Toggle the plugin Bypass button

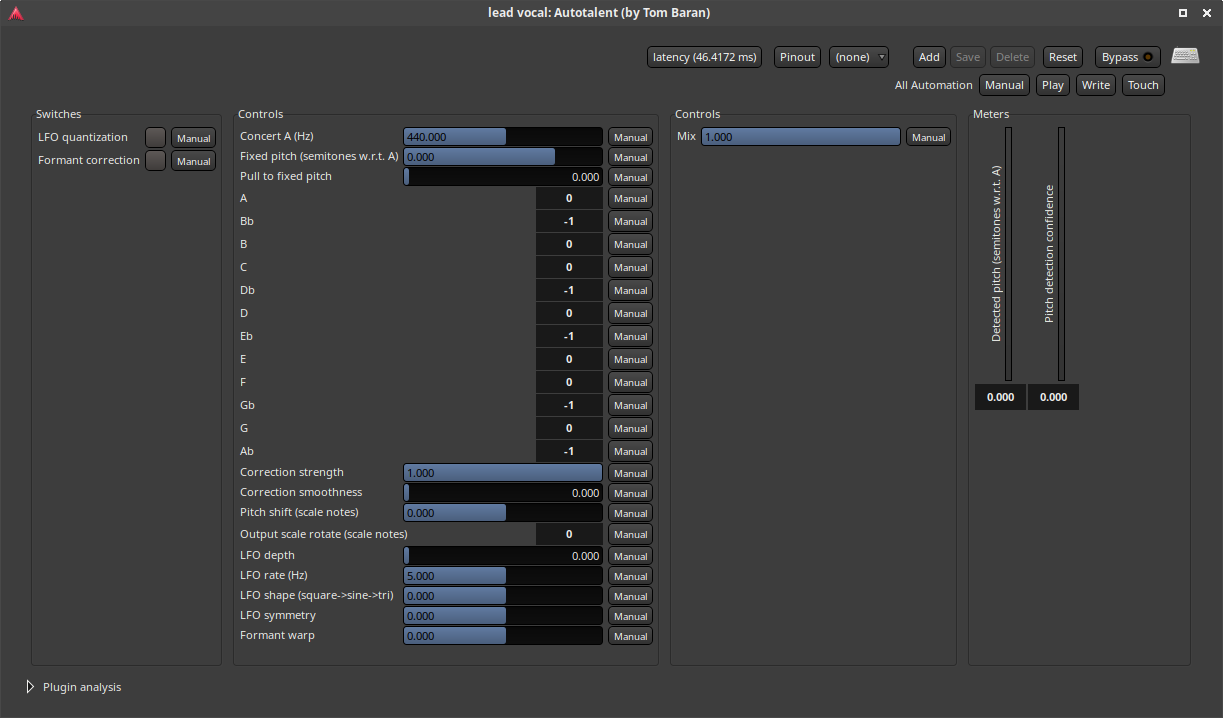point(1128,57)
